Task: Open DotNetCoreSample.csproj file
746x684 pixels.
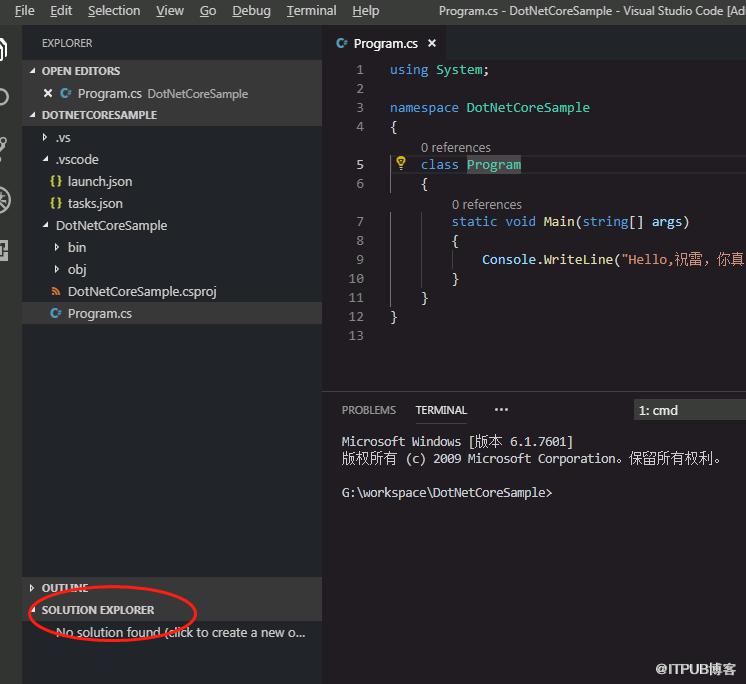Action: [172, 291]
